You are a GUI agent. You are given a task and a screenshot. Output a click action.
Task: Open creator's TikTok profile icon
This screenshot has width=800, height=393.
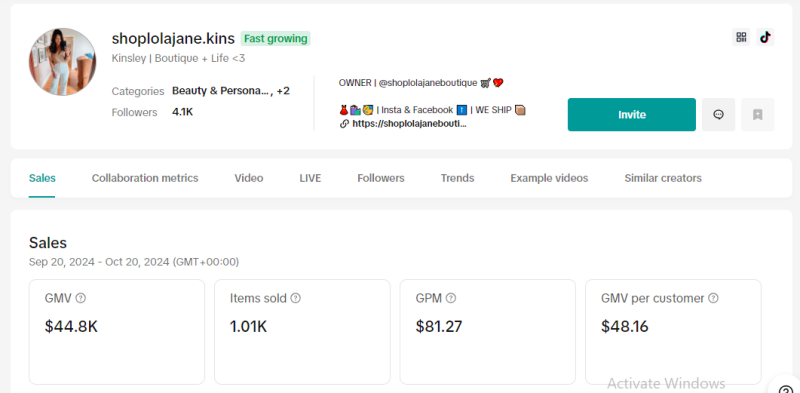pos(765,37)
